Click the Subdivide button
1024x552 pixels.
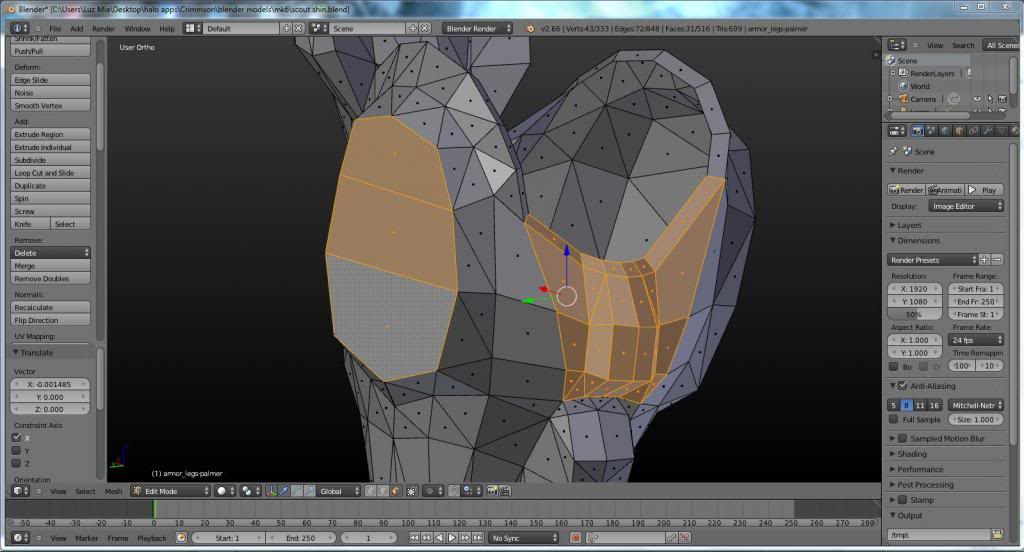pos(50,160)
